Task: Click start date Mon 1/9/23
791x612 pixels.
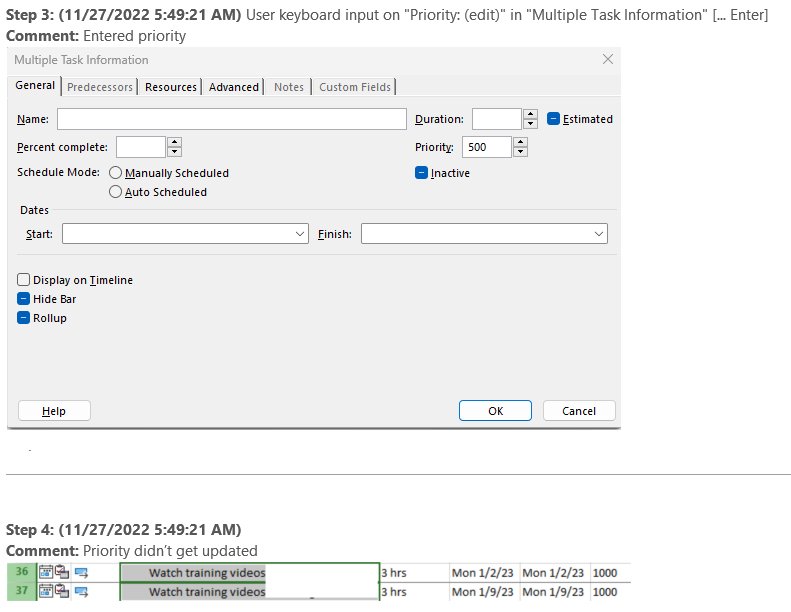Action: click(x=483, y=592)
